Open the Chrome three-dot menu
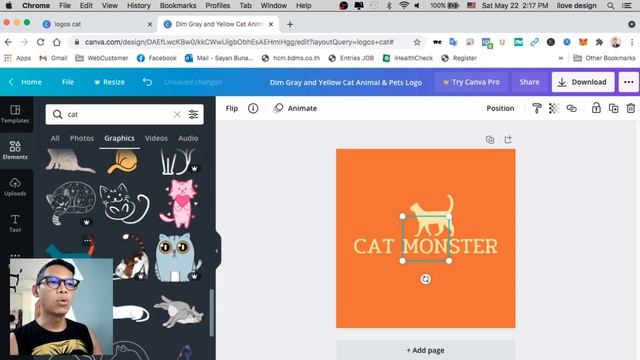This screenshot has width=640, height=360. 632,42
